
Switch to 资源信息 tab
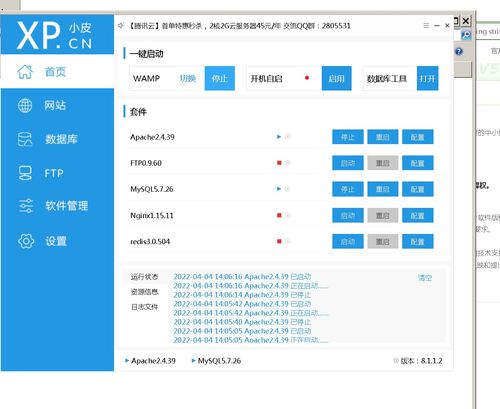tap(144, 292)
